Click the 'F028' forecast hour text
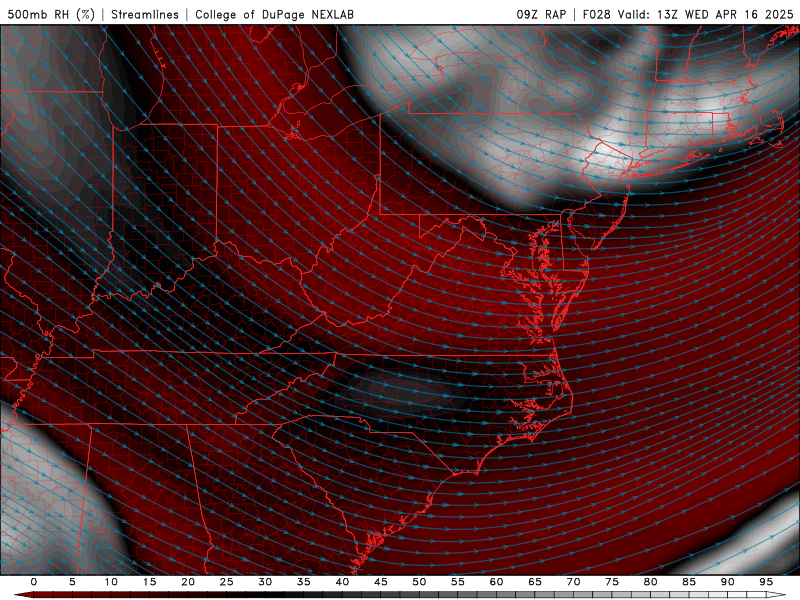This screenshot has width=800, height=600. tap(596, 14)
